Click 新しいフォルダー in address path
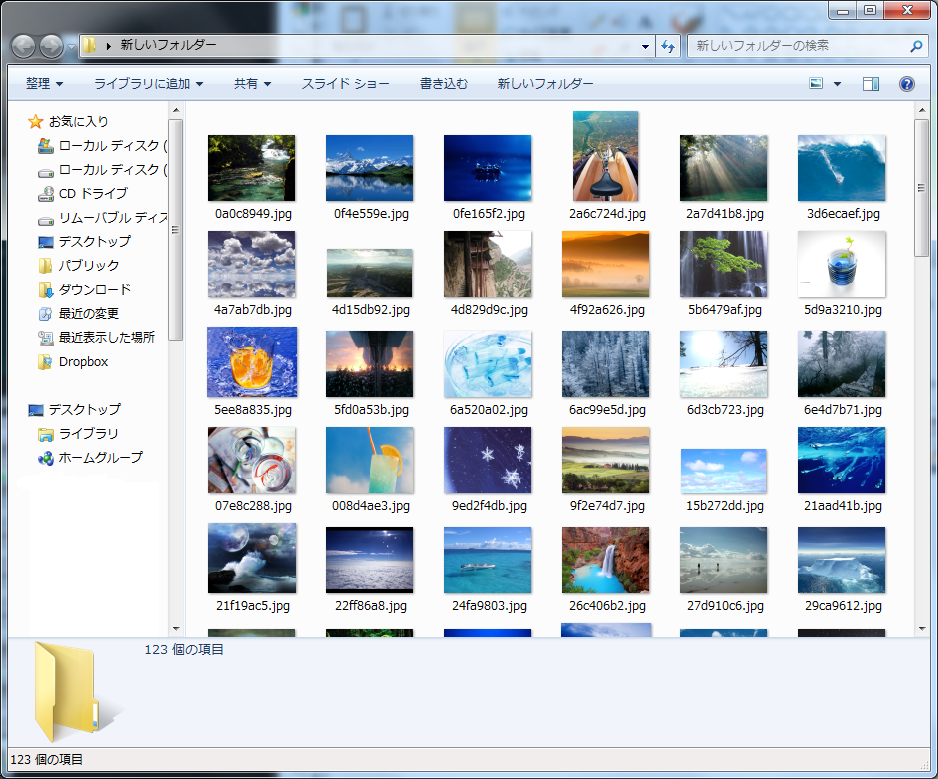The width and height of the screenshot is (938, 779). 168,45
